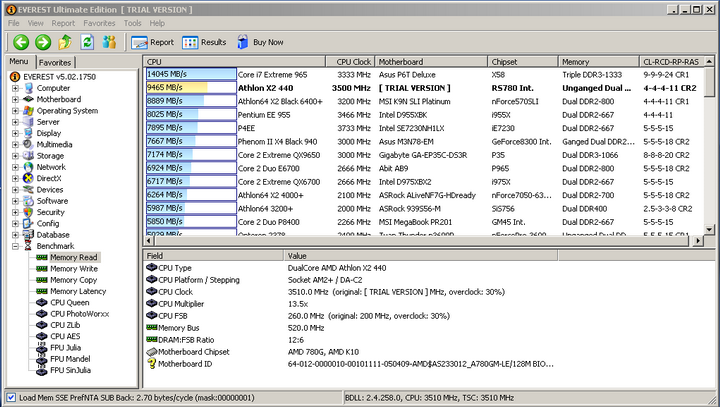Click the Benchmark hourglass icon
The height and width of the screenshot is (407, 720).
click(x=28, y=246)
